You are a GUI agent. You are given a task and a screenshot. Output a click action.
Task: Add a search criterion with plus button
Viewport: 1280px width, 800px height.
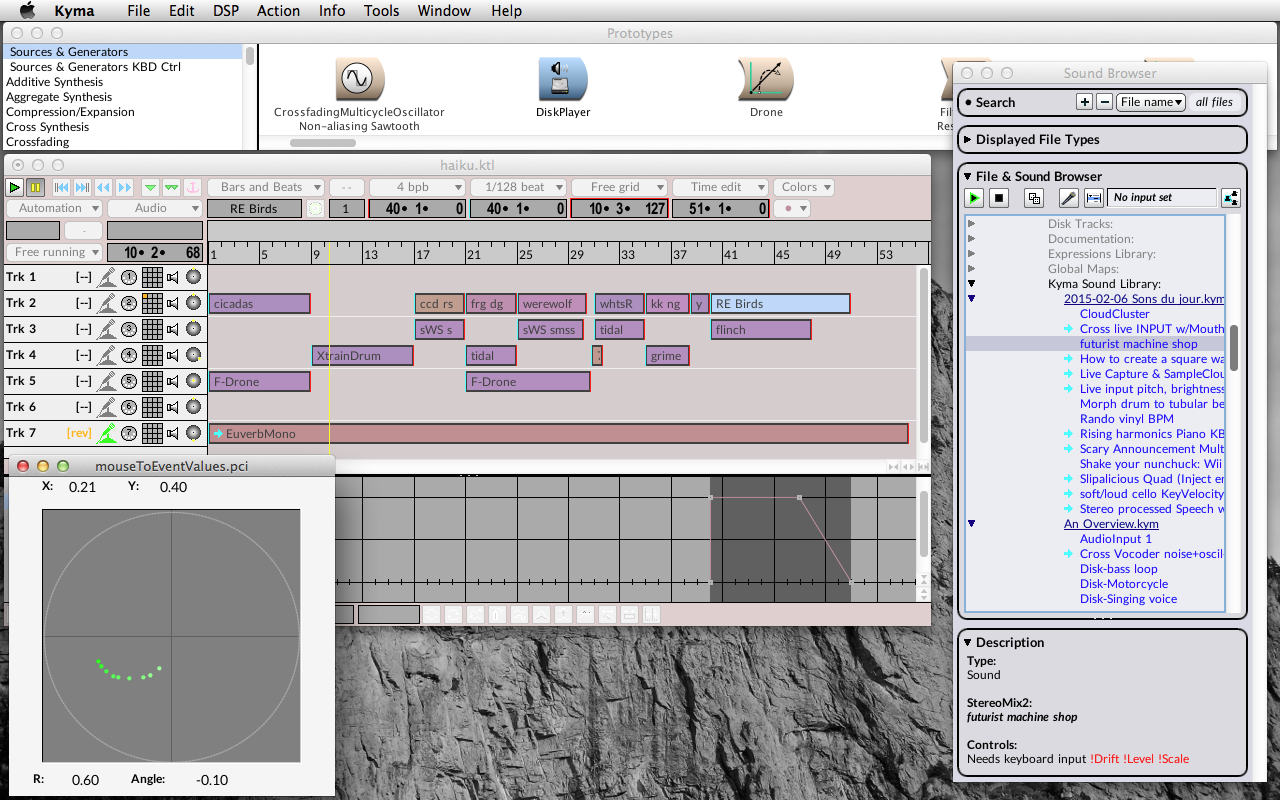pyautogui.click(x=1085, y=102)
